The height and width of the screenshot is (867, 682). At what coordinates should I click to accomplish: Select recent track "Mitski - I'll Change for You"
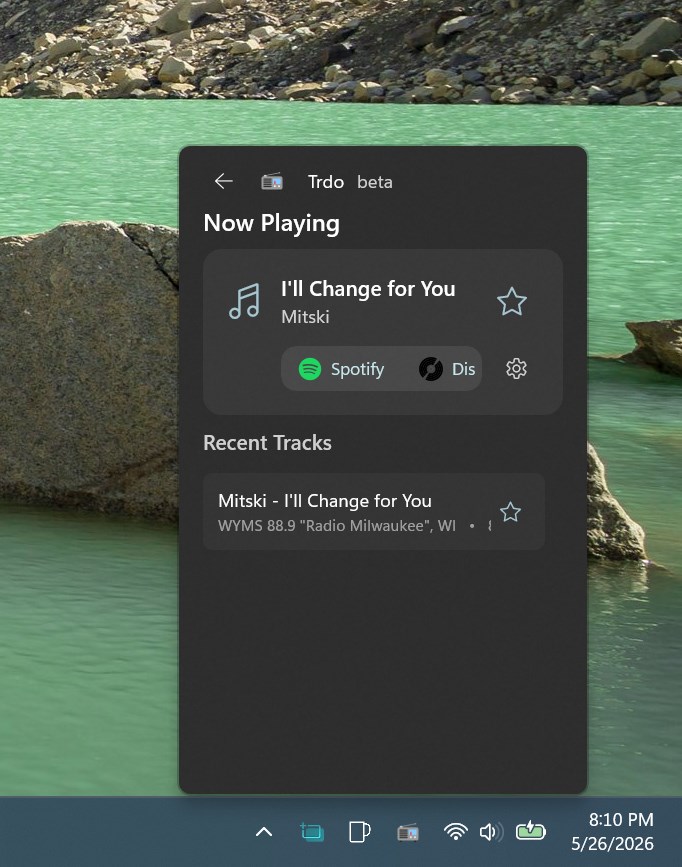coord(374,511)
